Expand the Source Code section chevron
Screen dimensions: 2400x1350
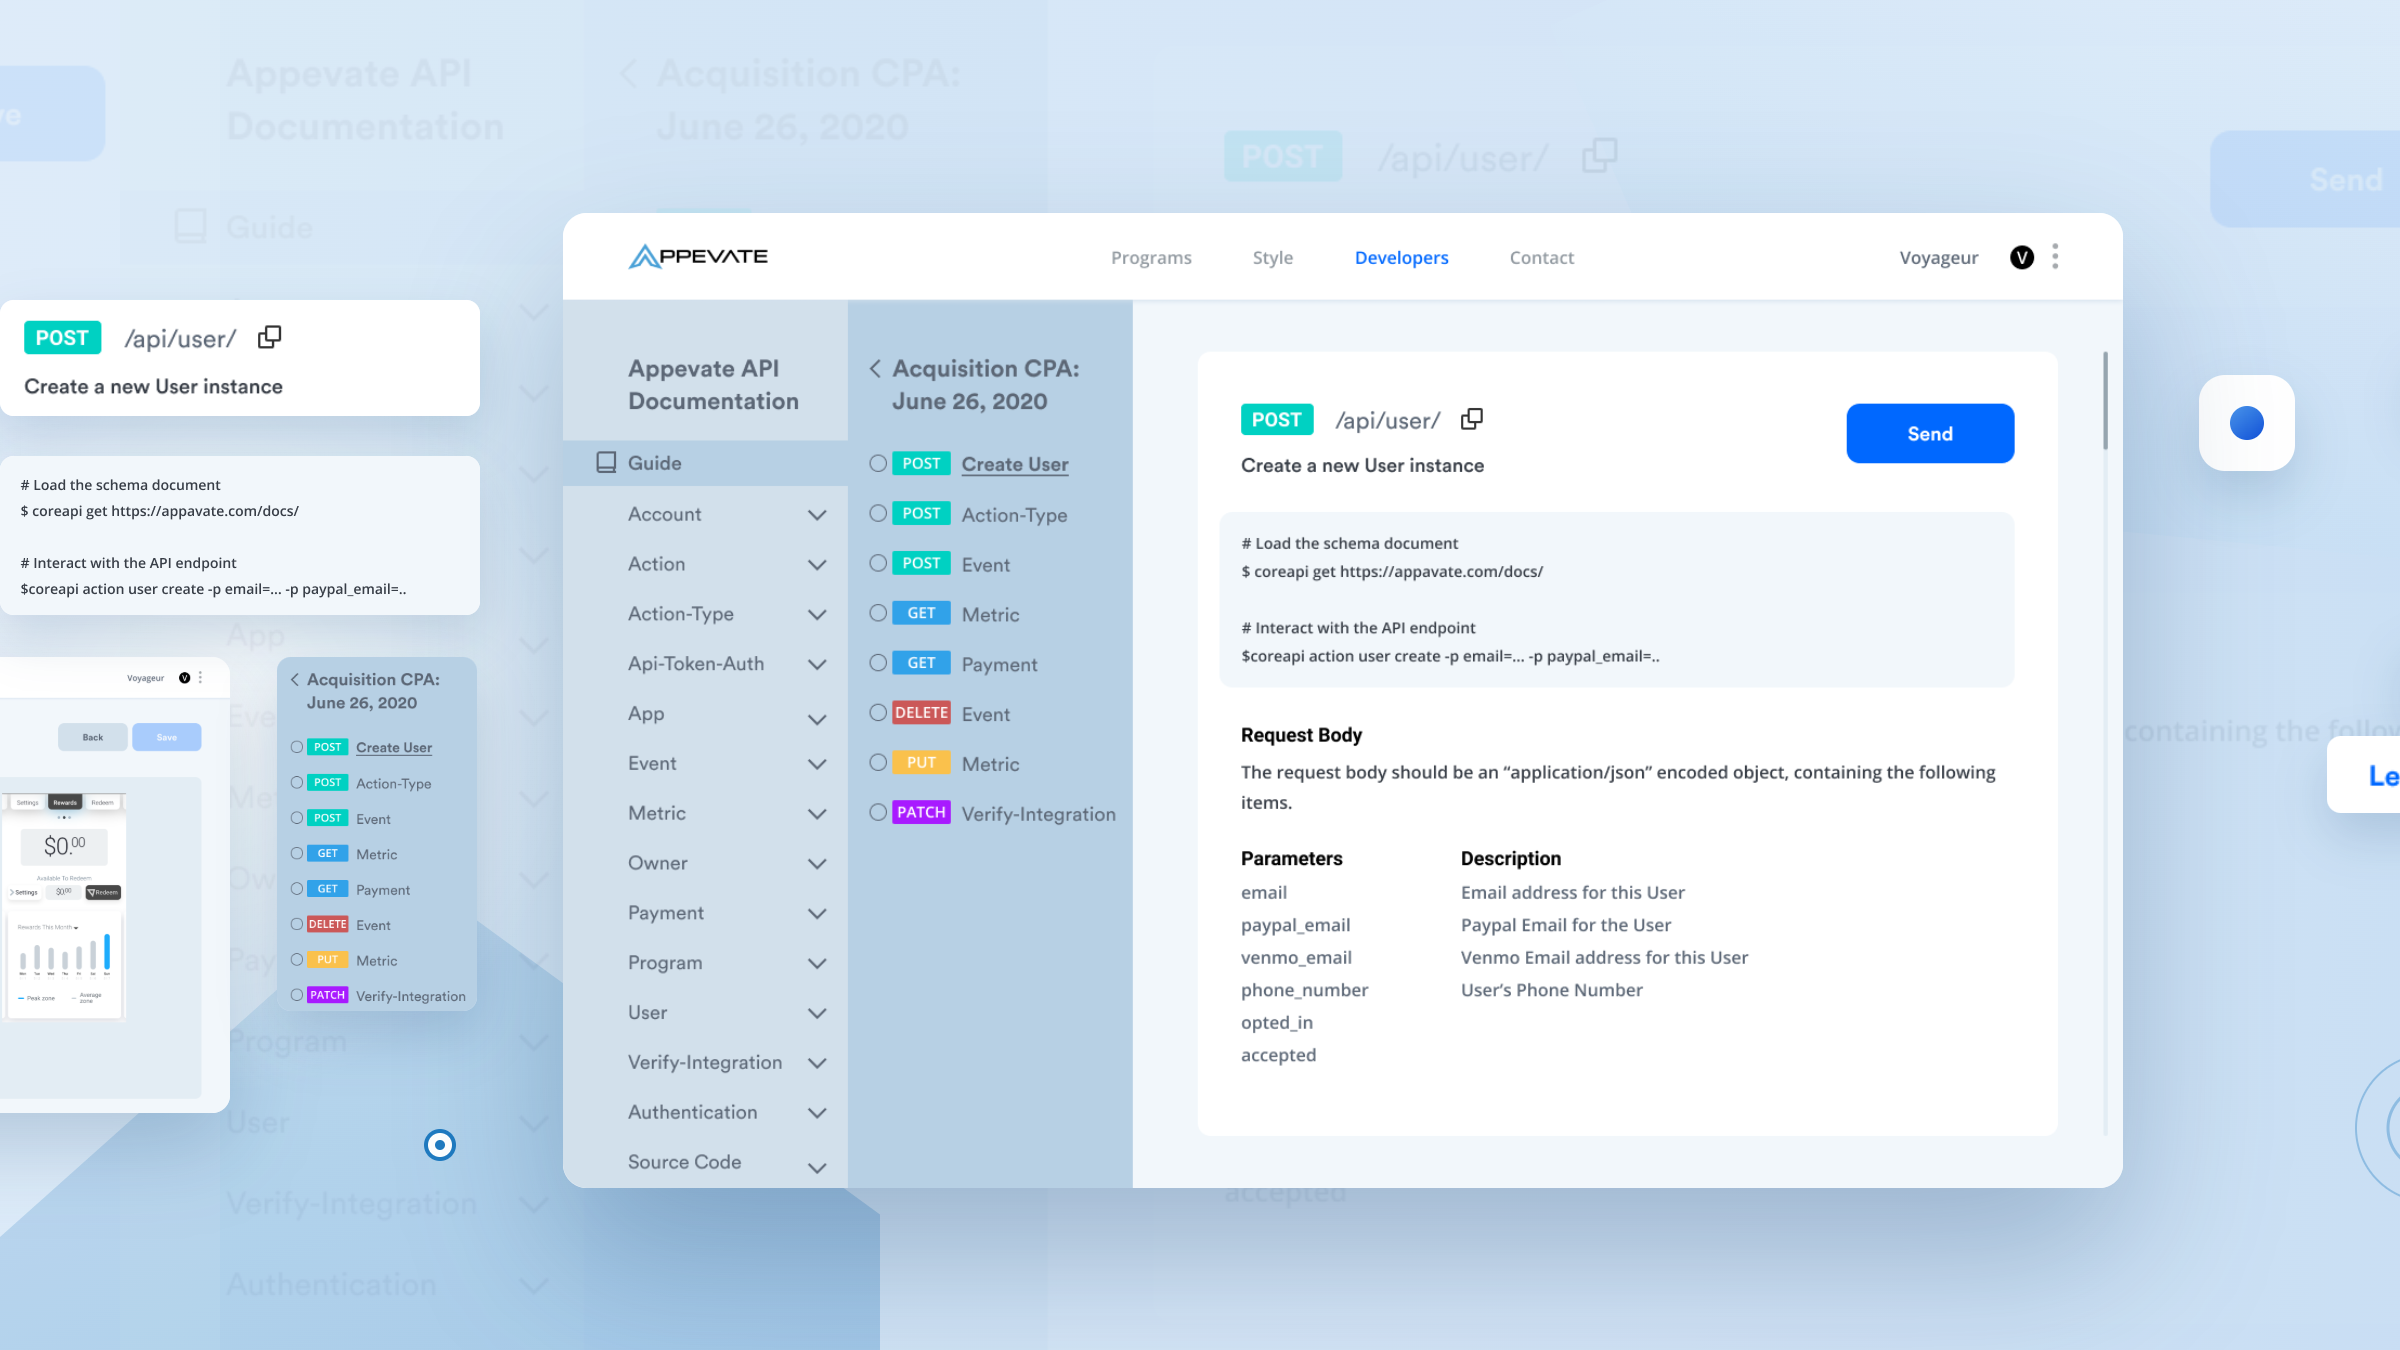[x=817, y=1168]
